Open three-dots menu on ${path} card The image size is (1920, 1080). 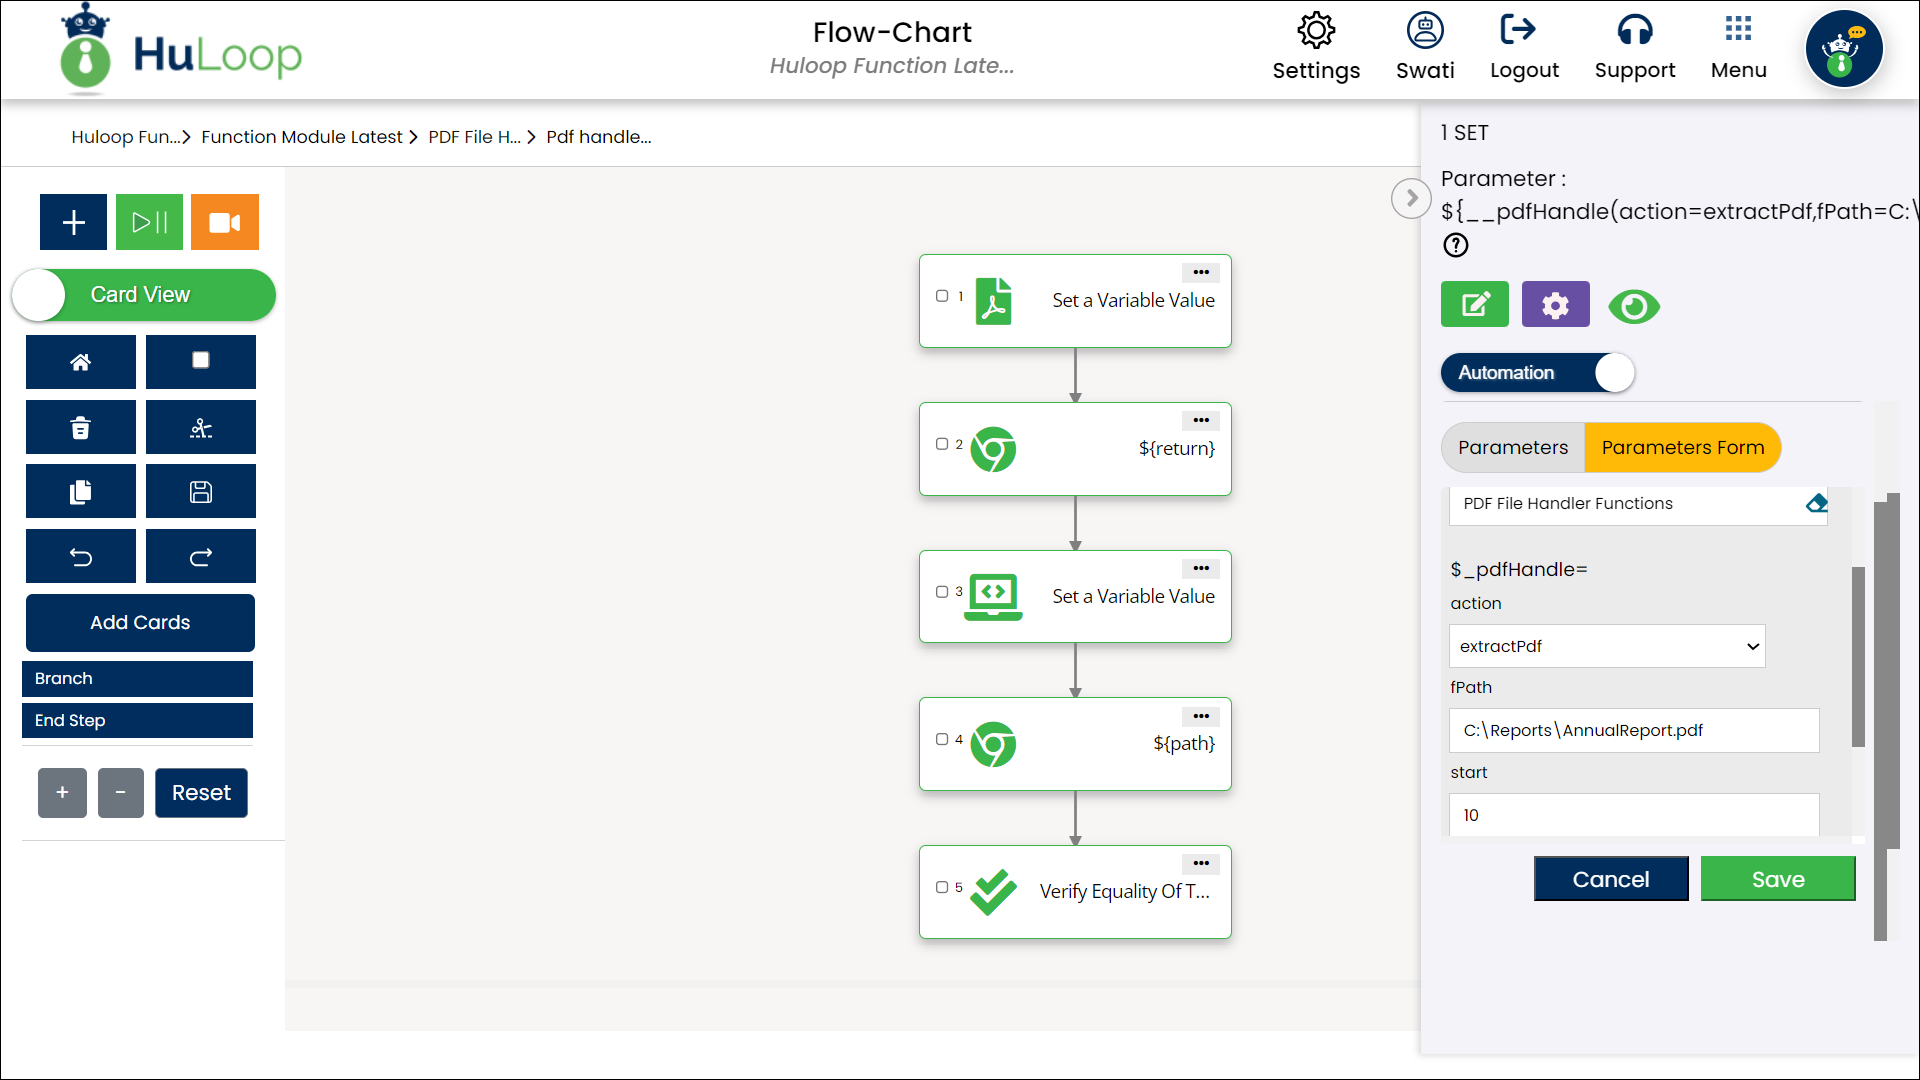point(1201,716)
